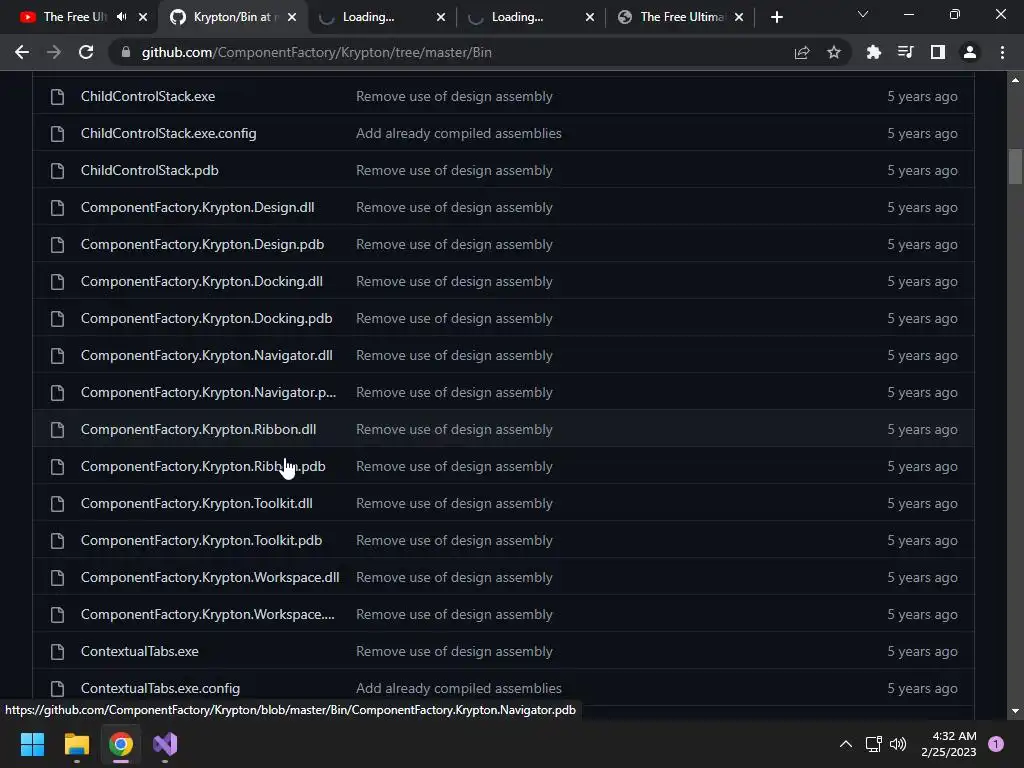Open ComponentFactory.Krypton.Design.dll
The image size is (1024, 768).
pyautogui.click(x=197, y=208)
